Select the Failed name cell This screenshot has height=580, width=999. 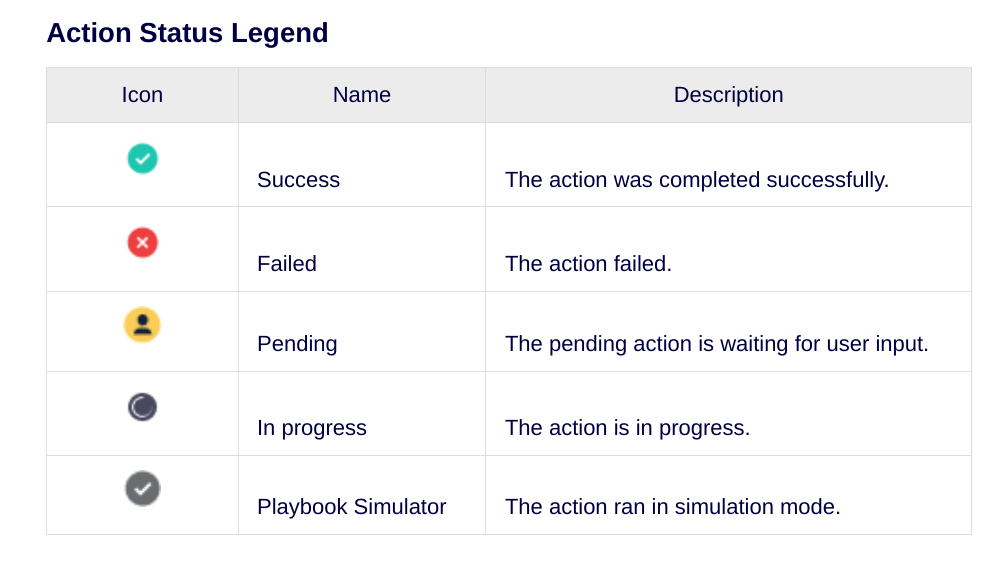click(x=287, y=264)
